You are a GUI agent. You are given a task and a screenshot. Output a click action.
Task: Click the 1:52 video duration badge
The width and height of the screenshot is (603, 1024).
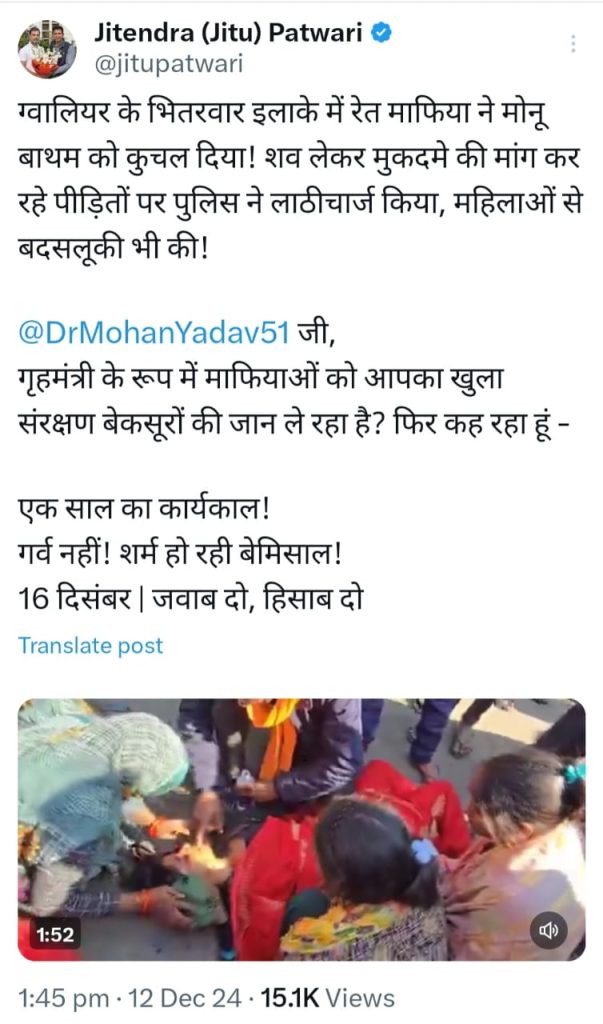[x=55, y=935]
